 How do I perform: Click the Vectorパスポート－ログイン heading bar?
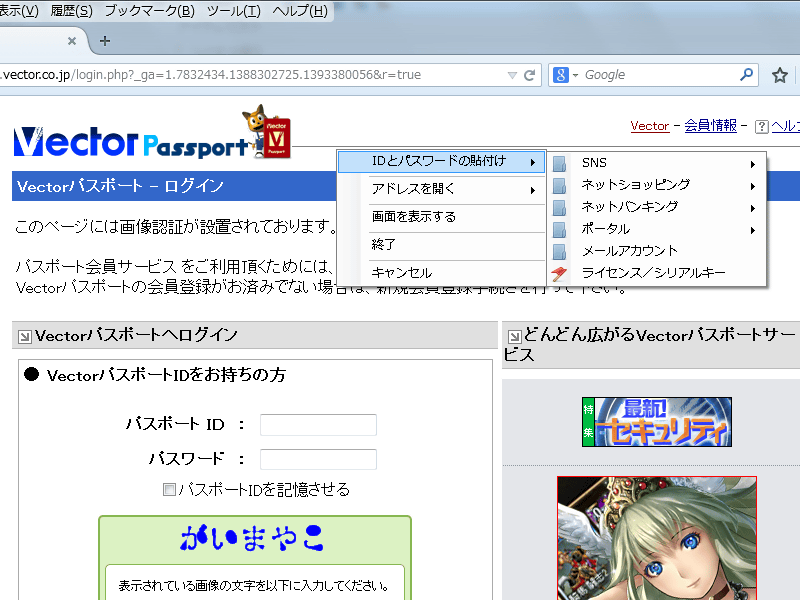173,186
